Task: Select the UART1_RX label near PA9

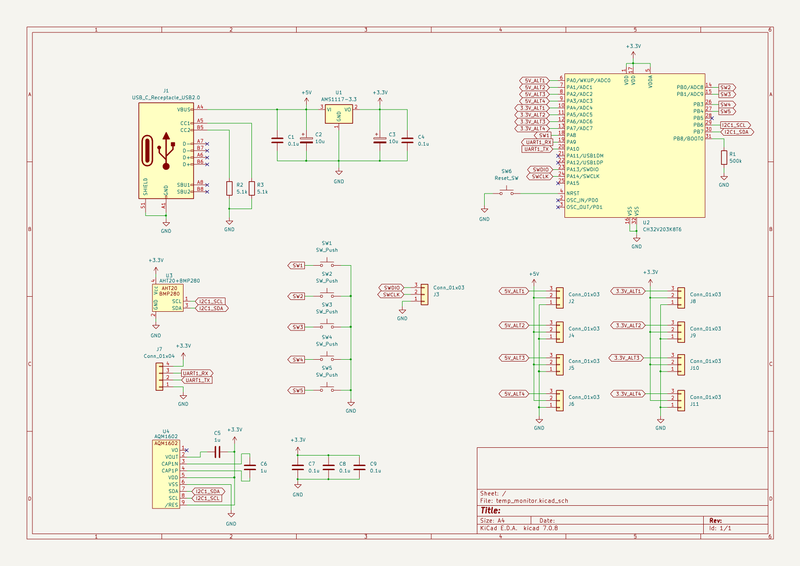Action: pyautogui.click(x=537, y=142)
